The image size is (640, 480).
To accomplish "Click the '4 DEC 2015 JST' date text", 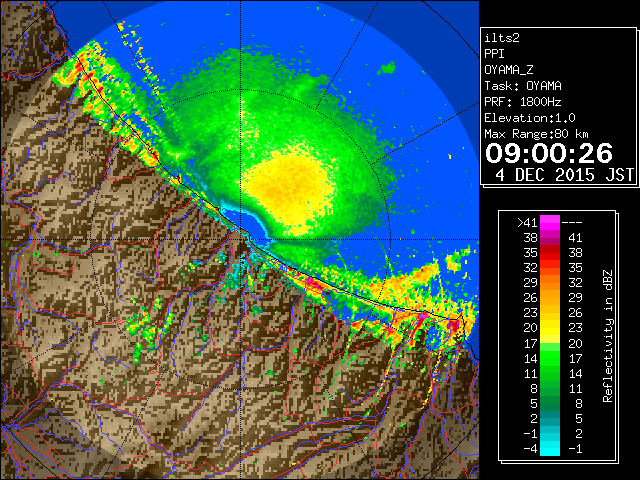I will (564, 175).
